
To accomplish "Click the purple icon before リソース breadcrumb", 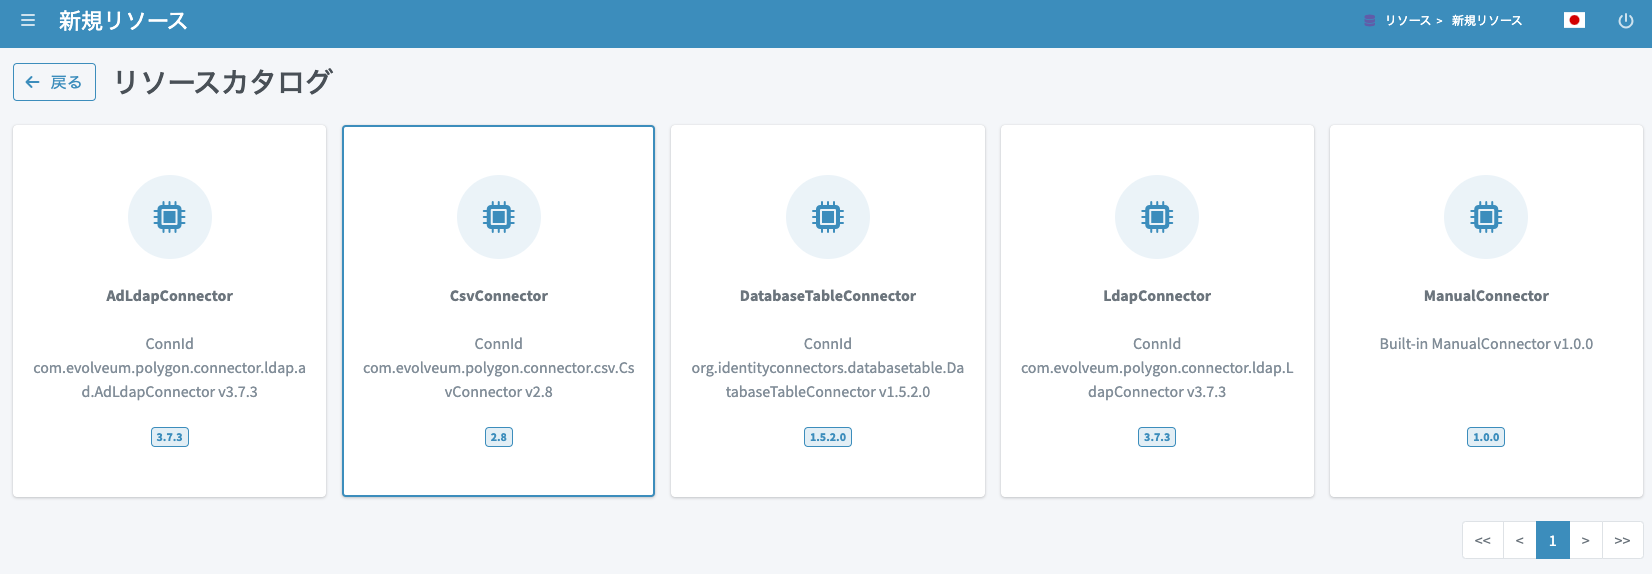I will click(x=1370, y=21).
